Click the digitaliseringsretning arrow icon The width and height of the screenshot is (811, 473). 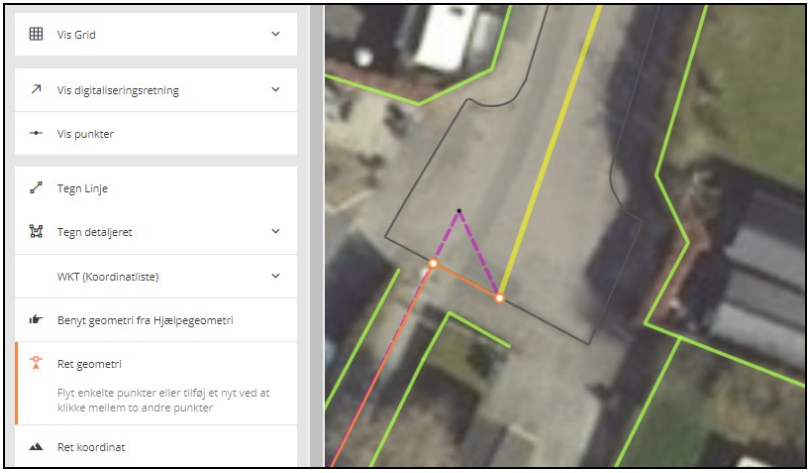coord(36,89)
